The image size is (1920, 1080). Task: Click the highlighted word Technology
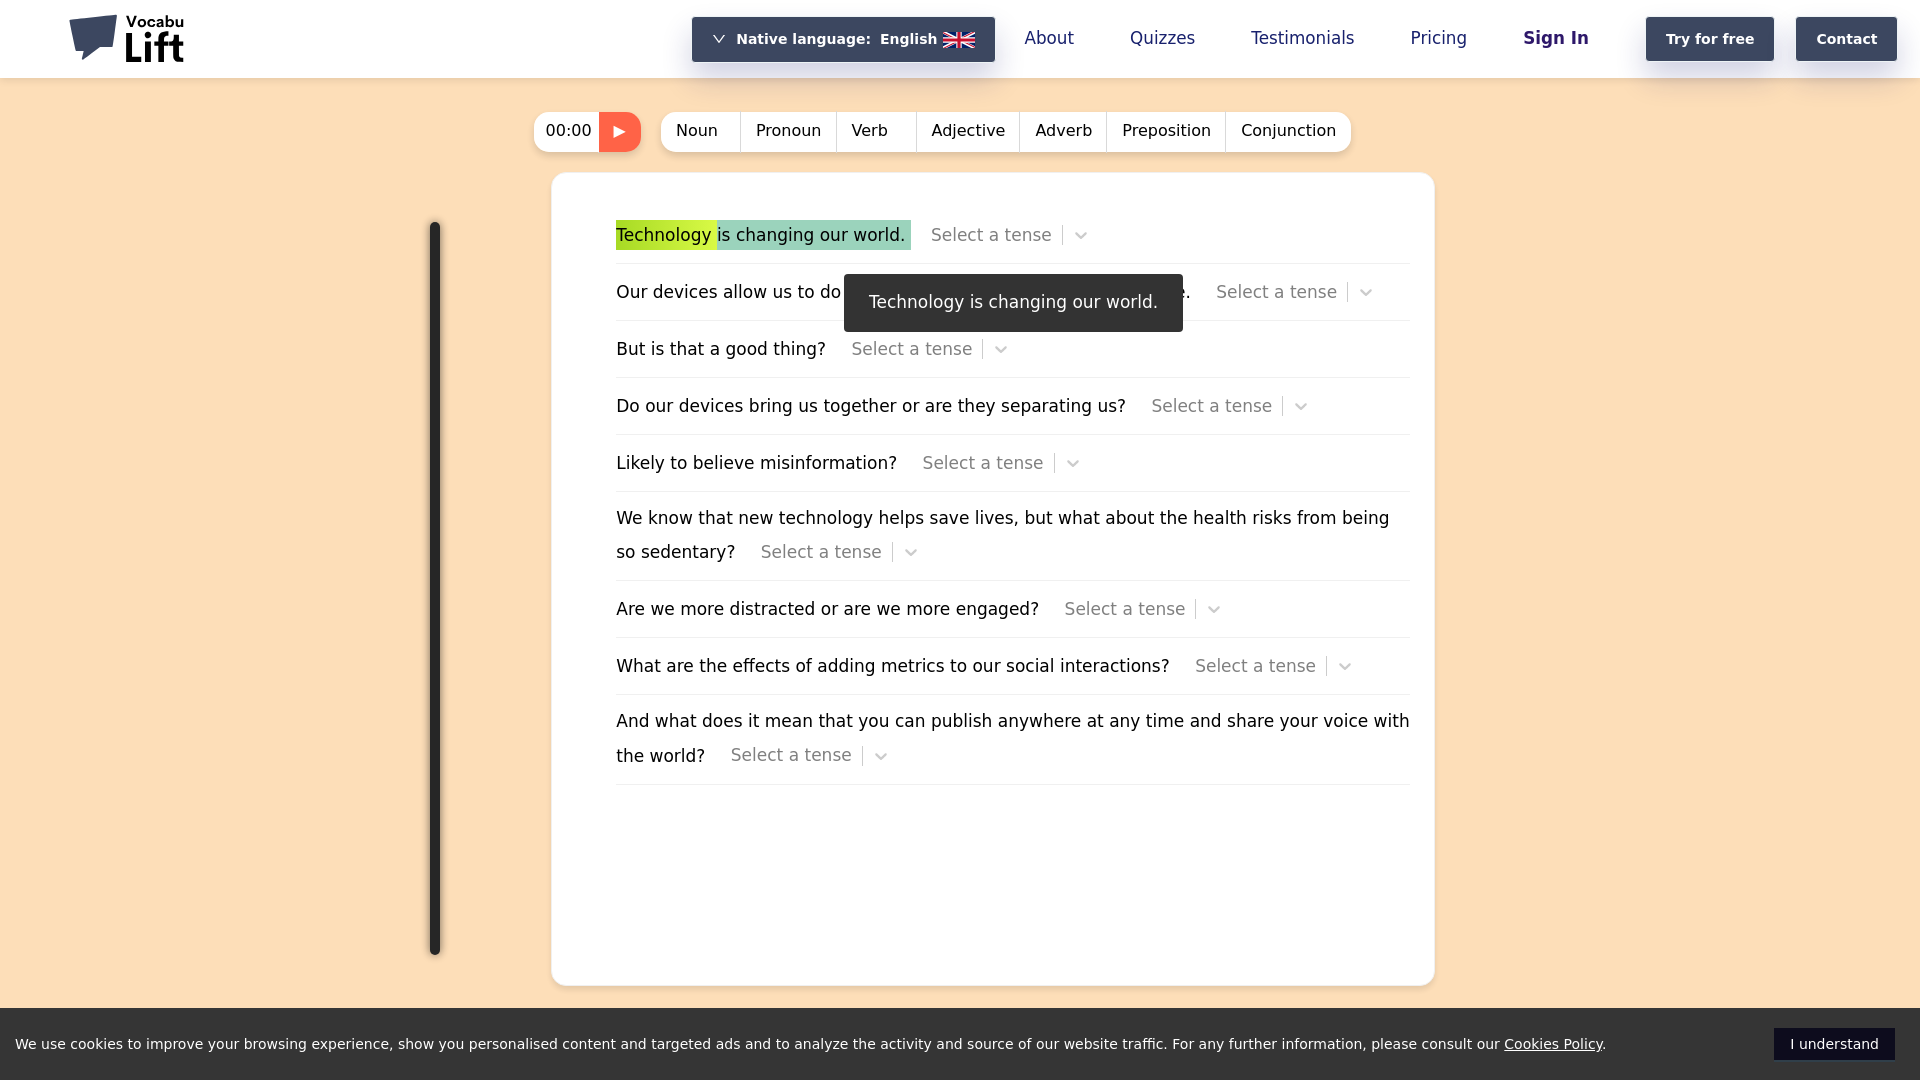pyautogui.click(x=664, y=235)
